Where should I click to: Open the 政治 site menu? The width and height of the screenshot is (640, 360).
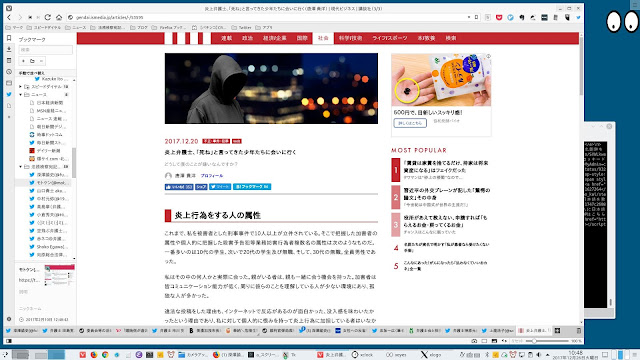tap(247, 38)
